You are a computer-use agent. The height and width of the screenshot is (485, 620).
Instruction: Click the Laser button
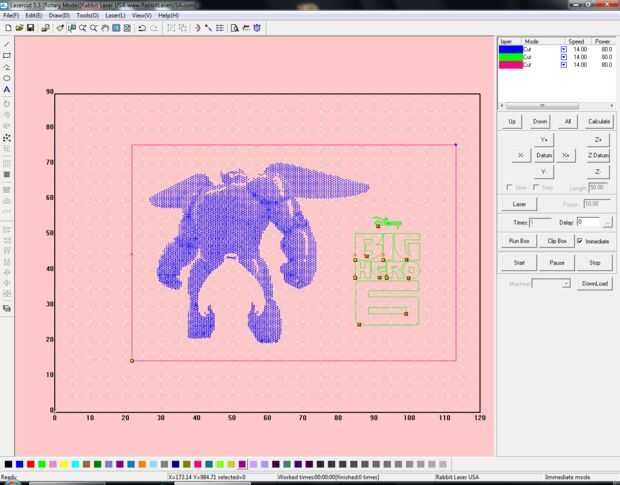pos(519,204)
